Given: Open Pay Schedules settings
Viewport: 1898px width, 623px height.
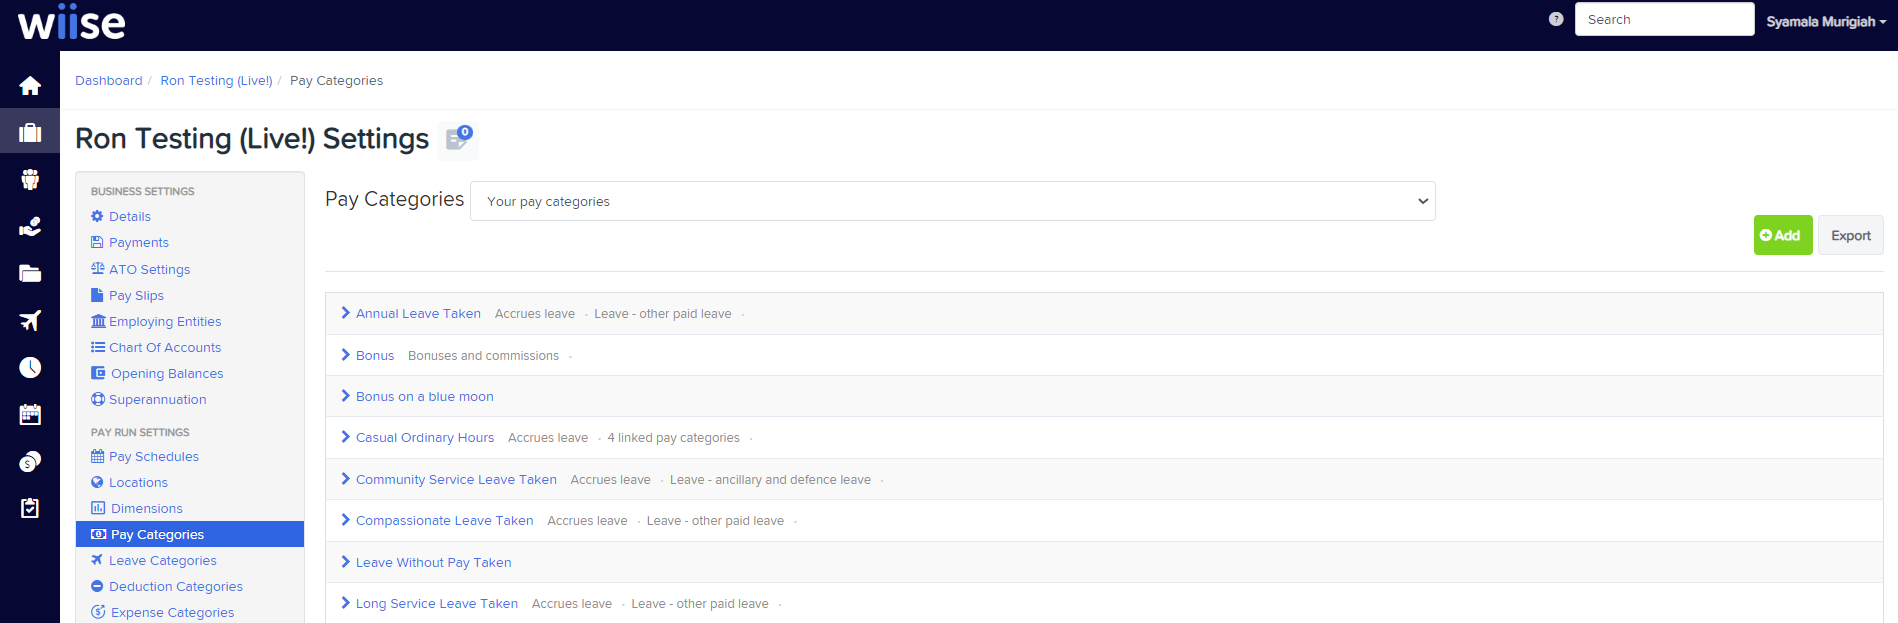Looking at the screenshot, I should pyautogui.click(x=154, y=456).
